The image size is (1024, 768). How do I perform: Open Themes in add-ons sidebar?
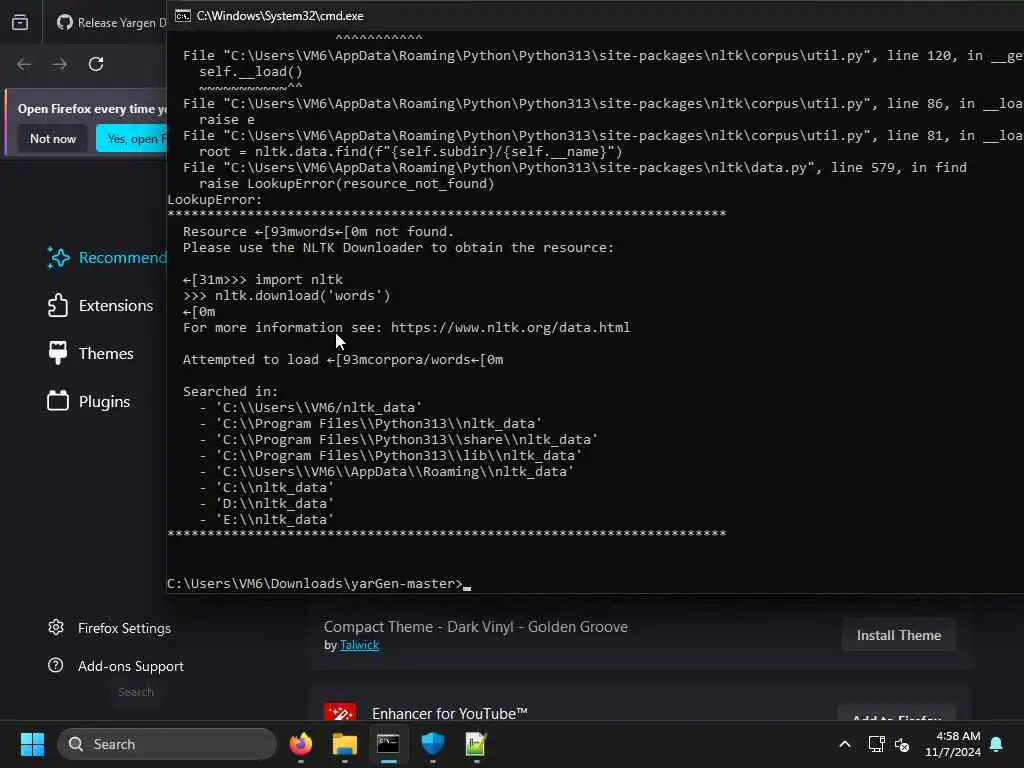click(91, 353)
